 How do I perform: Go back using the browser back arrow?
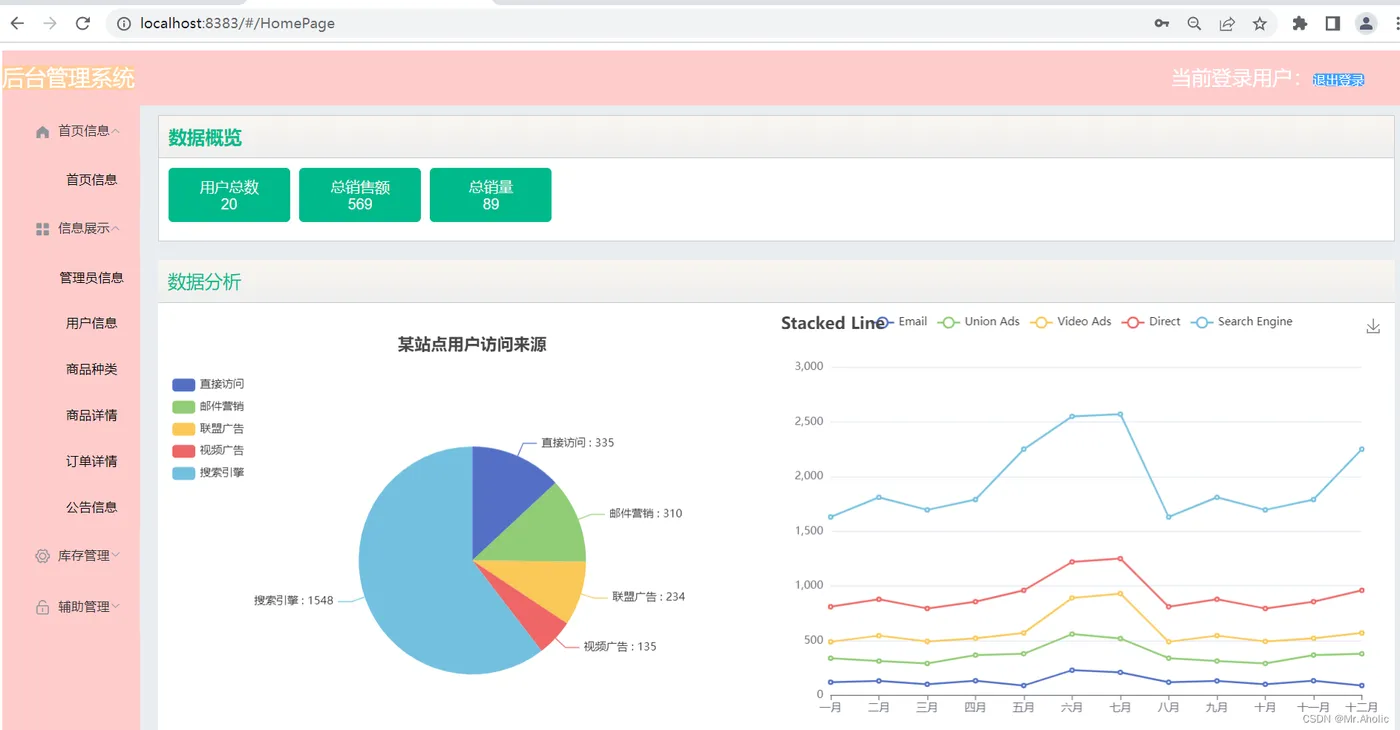click(17, 23)
